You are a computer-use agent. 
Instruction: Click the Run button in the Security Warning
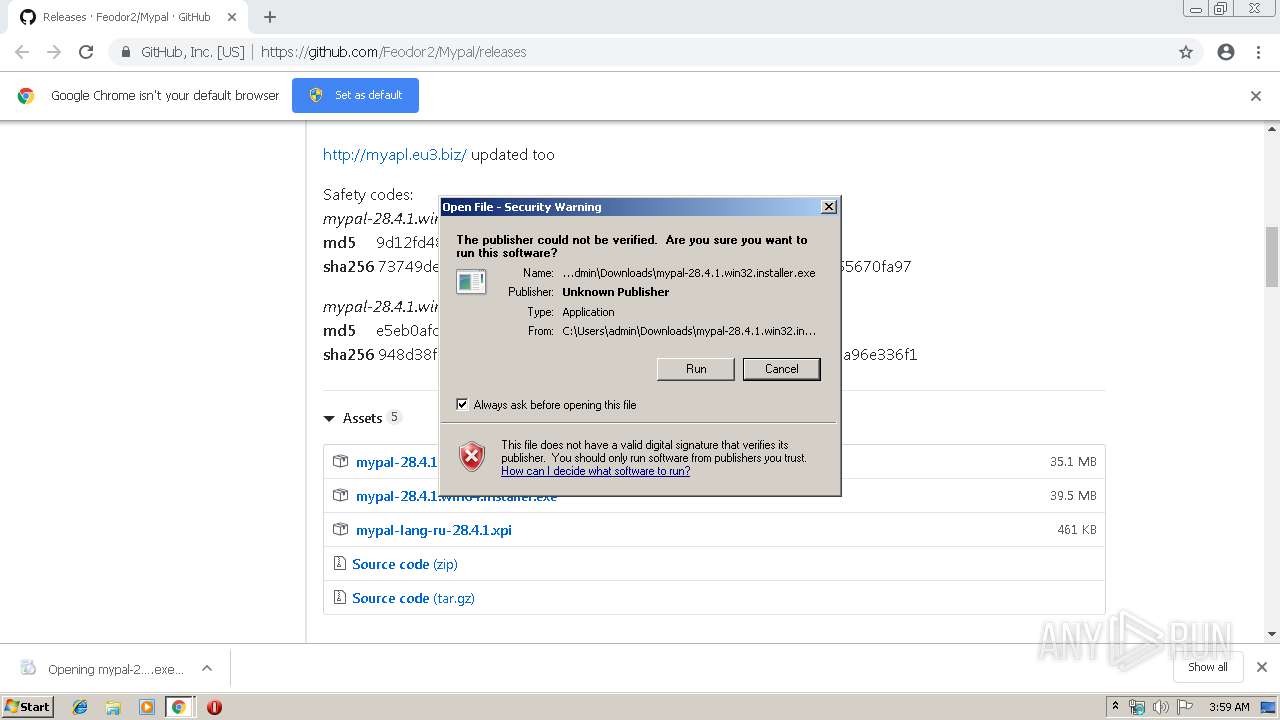coord(696,369)
